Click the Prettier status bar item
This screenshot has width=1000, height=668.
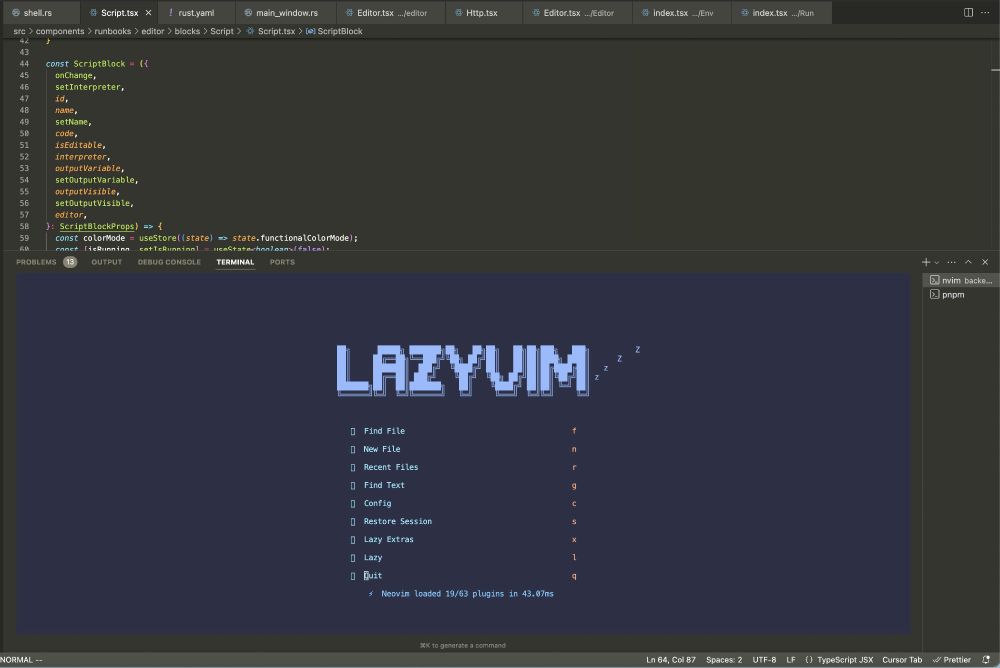(952, 660)
